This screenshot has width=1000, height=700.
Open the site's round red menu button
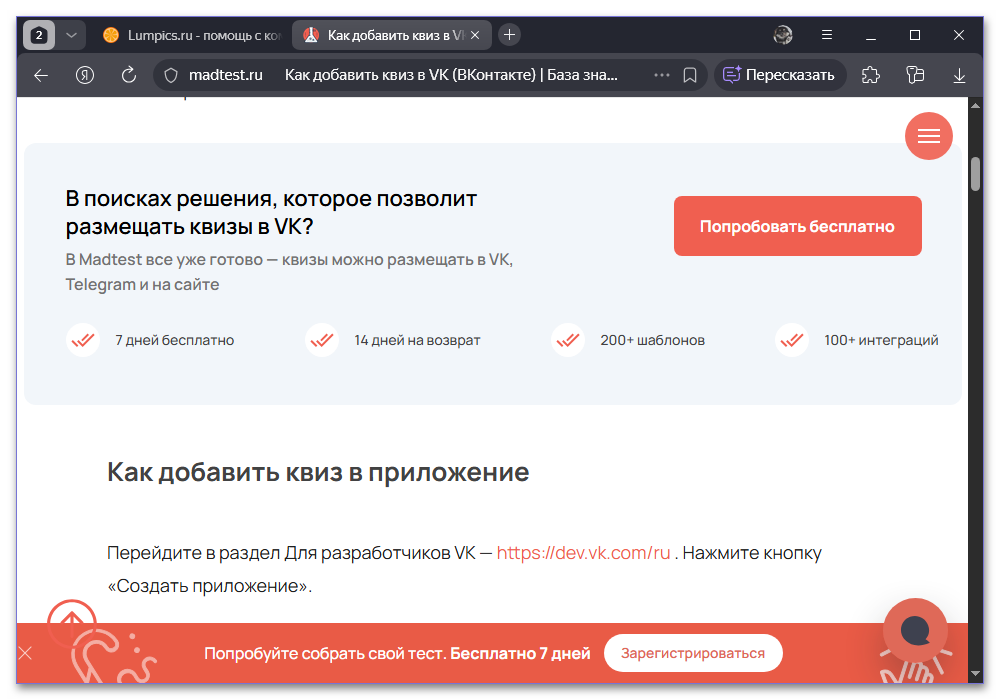[x=929, y=136]
